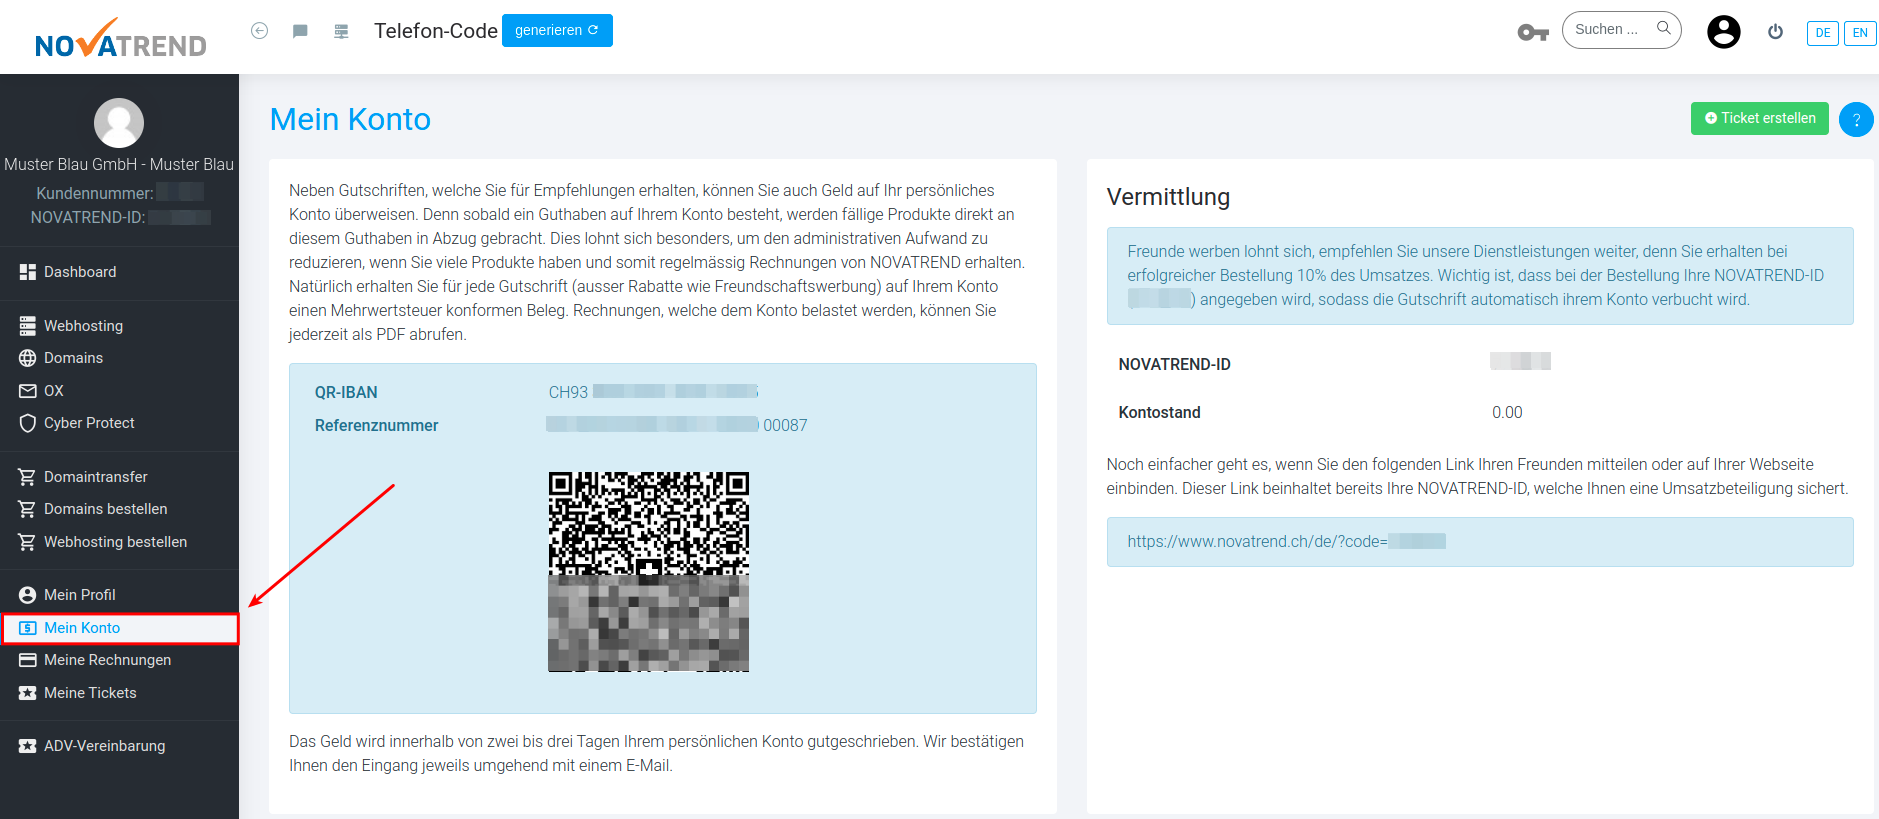Open Cyber Protect in the sidebar
The height and width of the screenshot is (819, 1879).
pyautogui.click(x=119, y=423)
